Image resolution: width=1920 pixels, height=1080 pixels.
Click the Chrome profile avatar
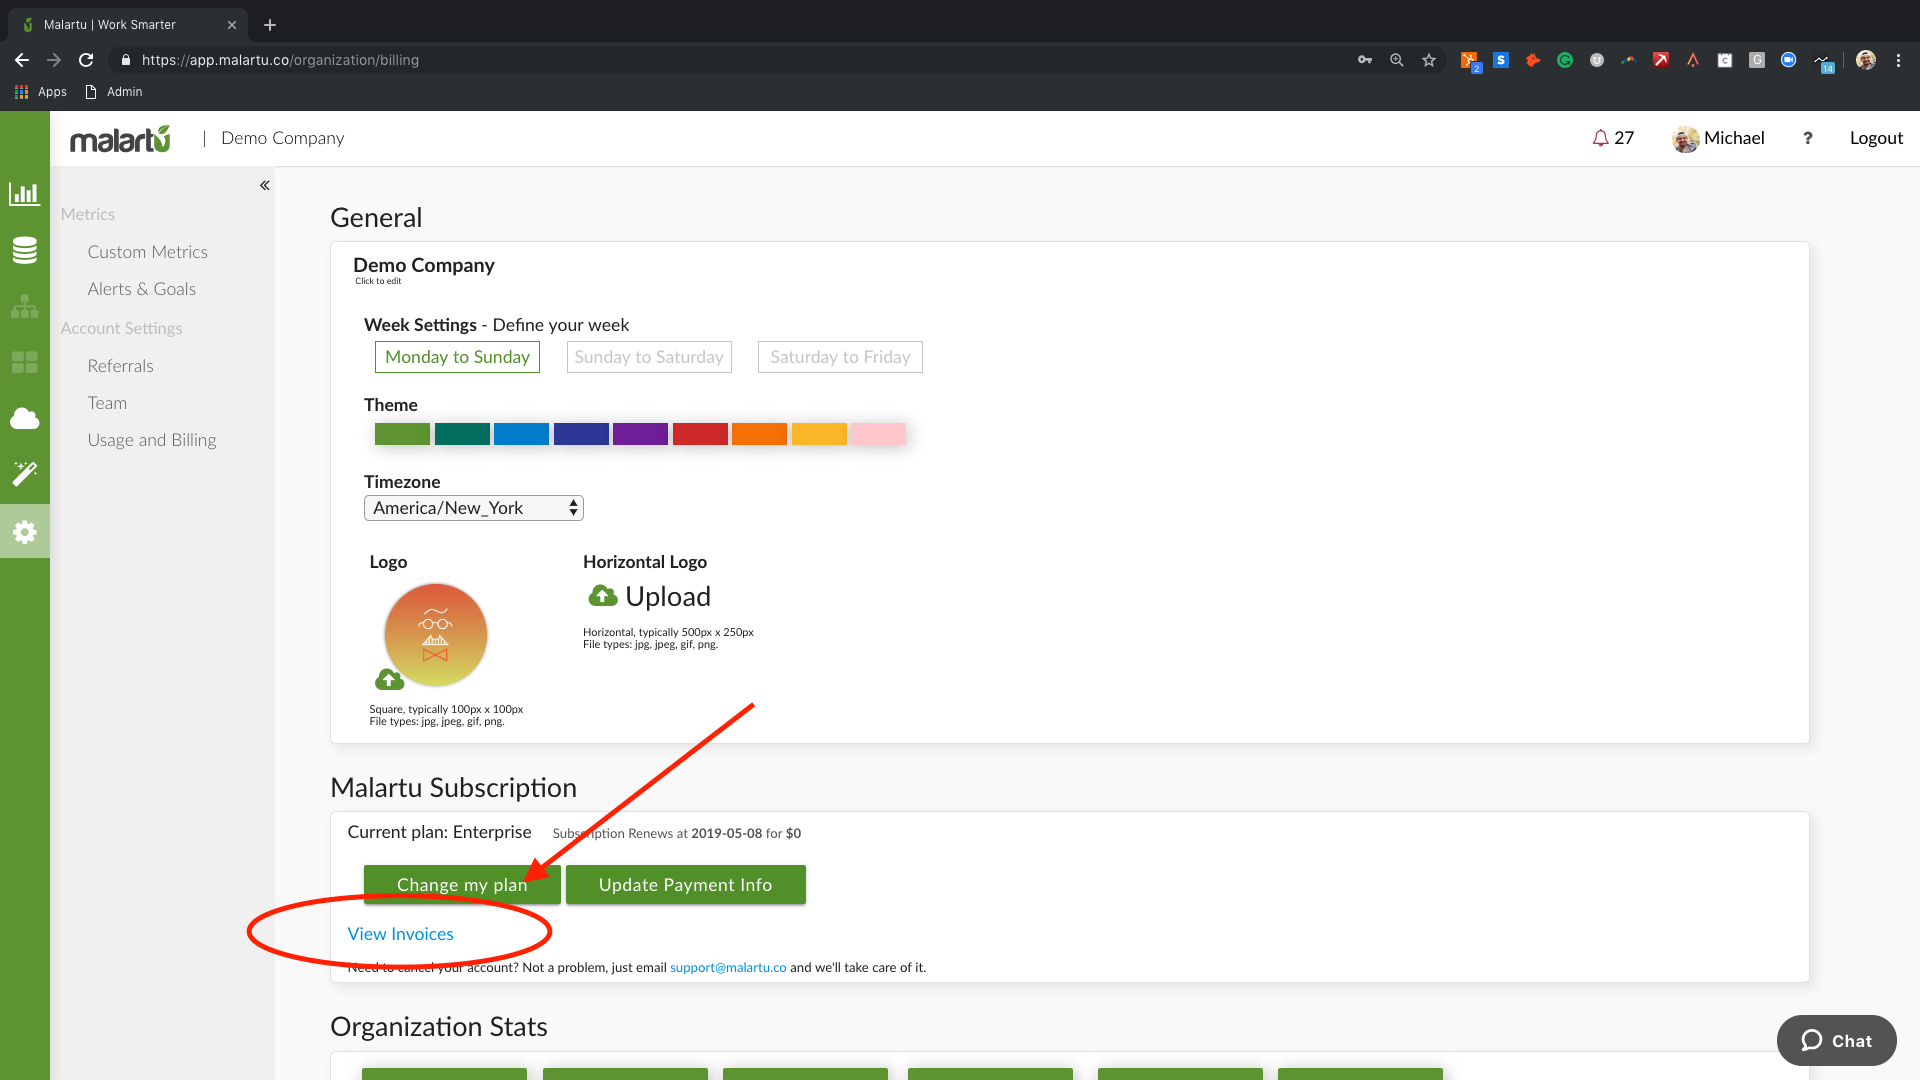(1866, 60)
